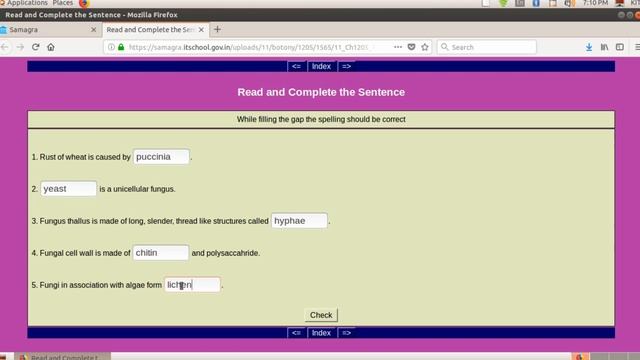This screenshot has width=640, height=360.
Task: Open the Places menu
Action: click(62, 3)
